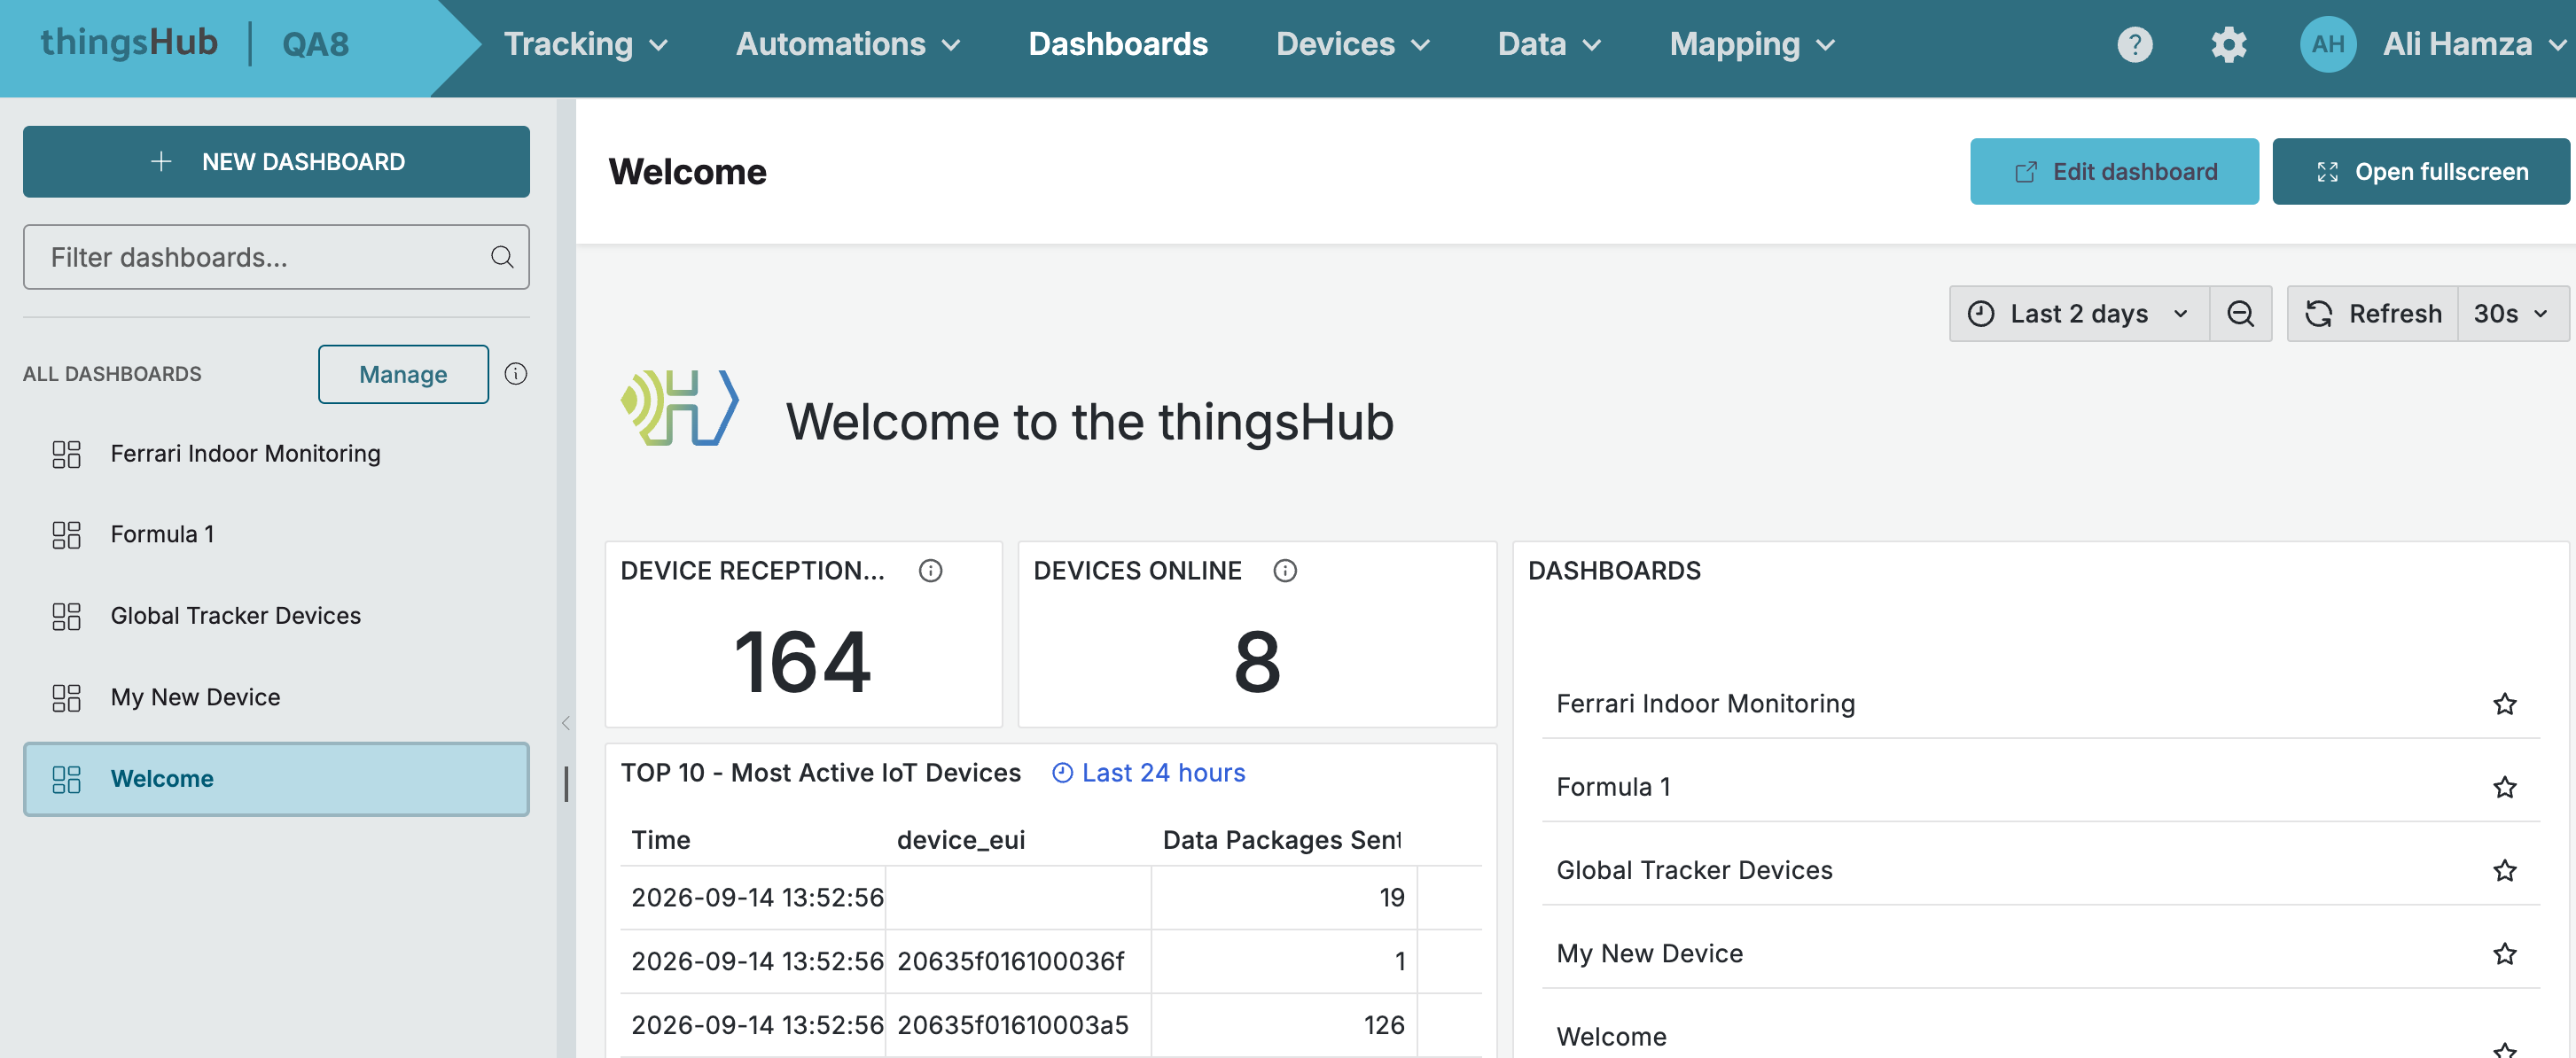Star the Ferrari Indoor Monitoring dashboard

tap(2504, 704)
